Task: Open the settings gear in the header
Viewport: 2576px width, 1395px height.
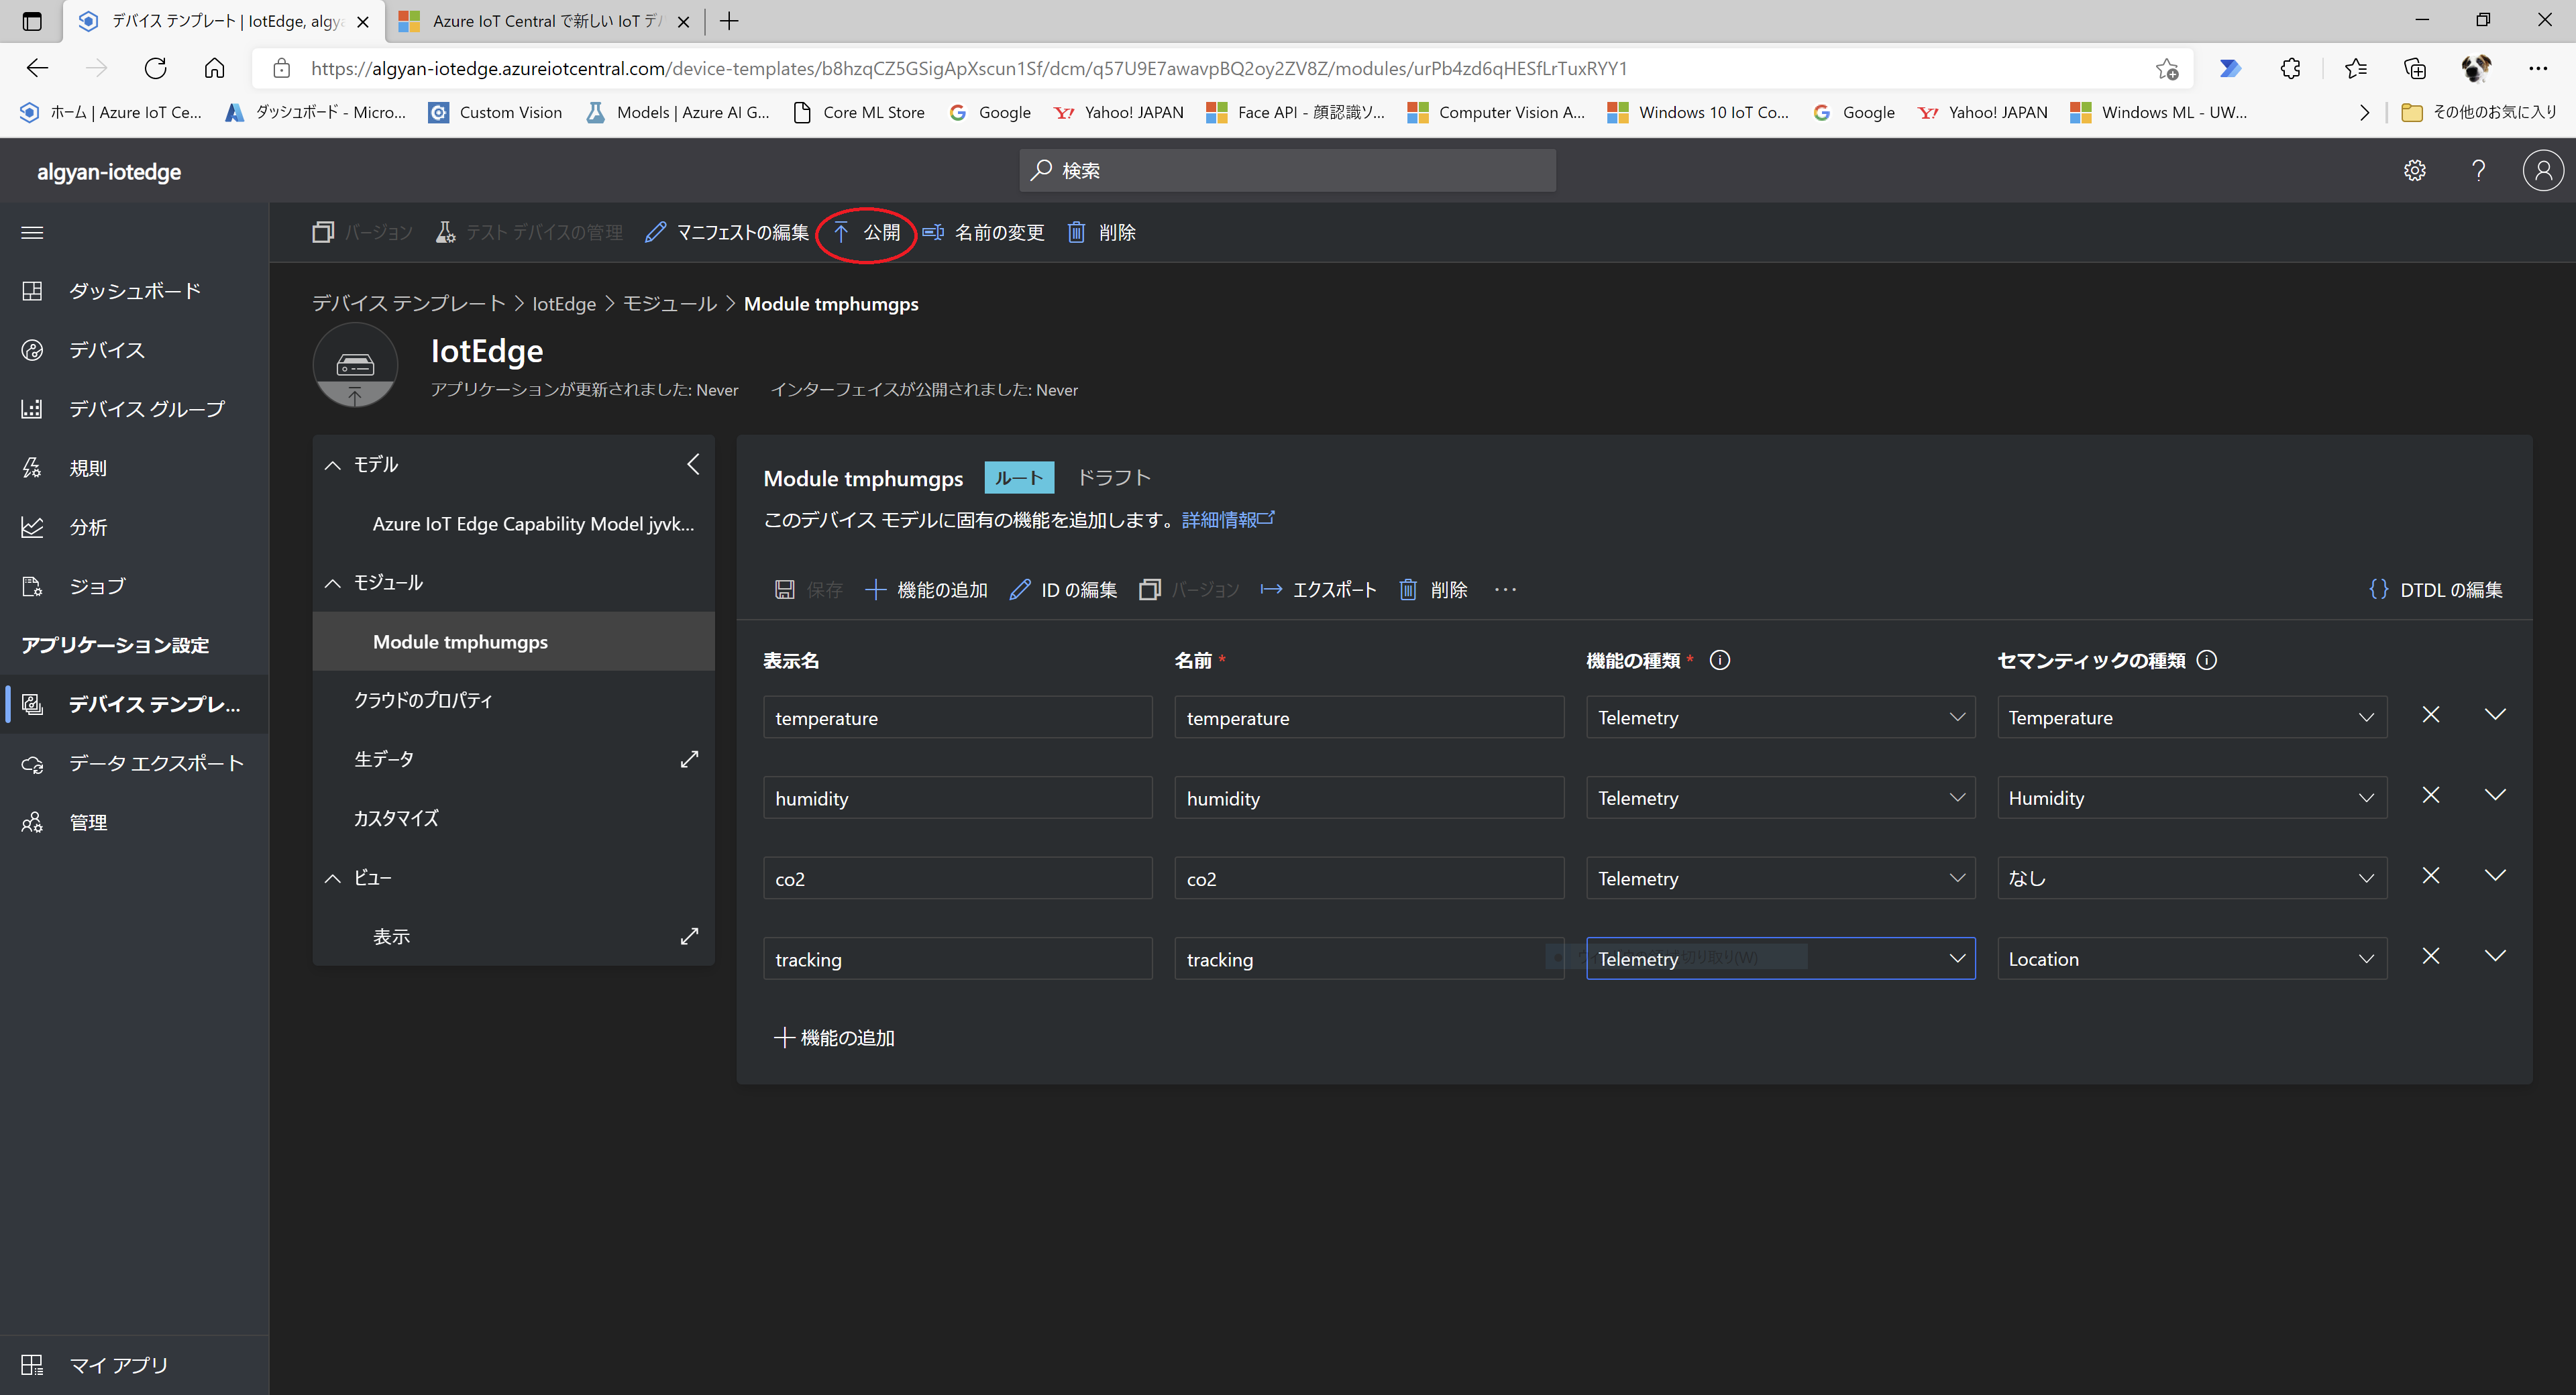Action: [x=2414, y=170]
